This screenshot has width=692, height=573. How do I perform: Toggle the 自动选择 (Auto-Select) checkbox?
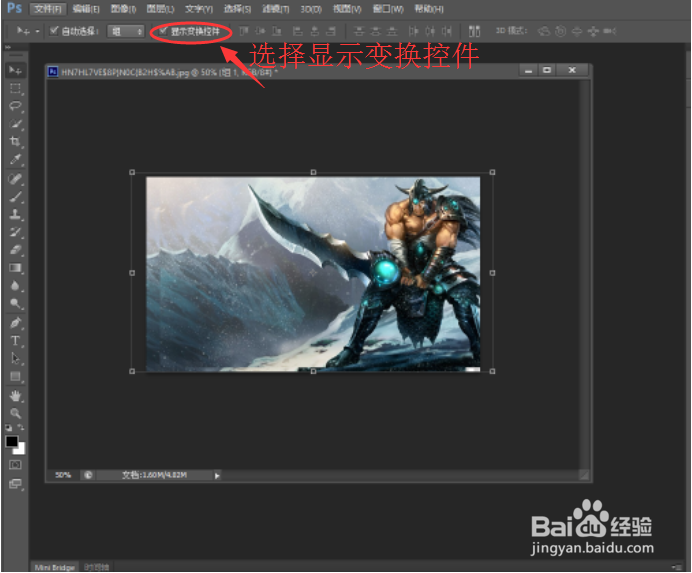(x=54, y=31)
